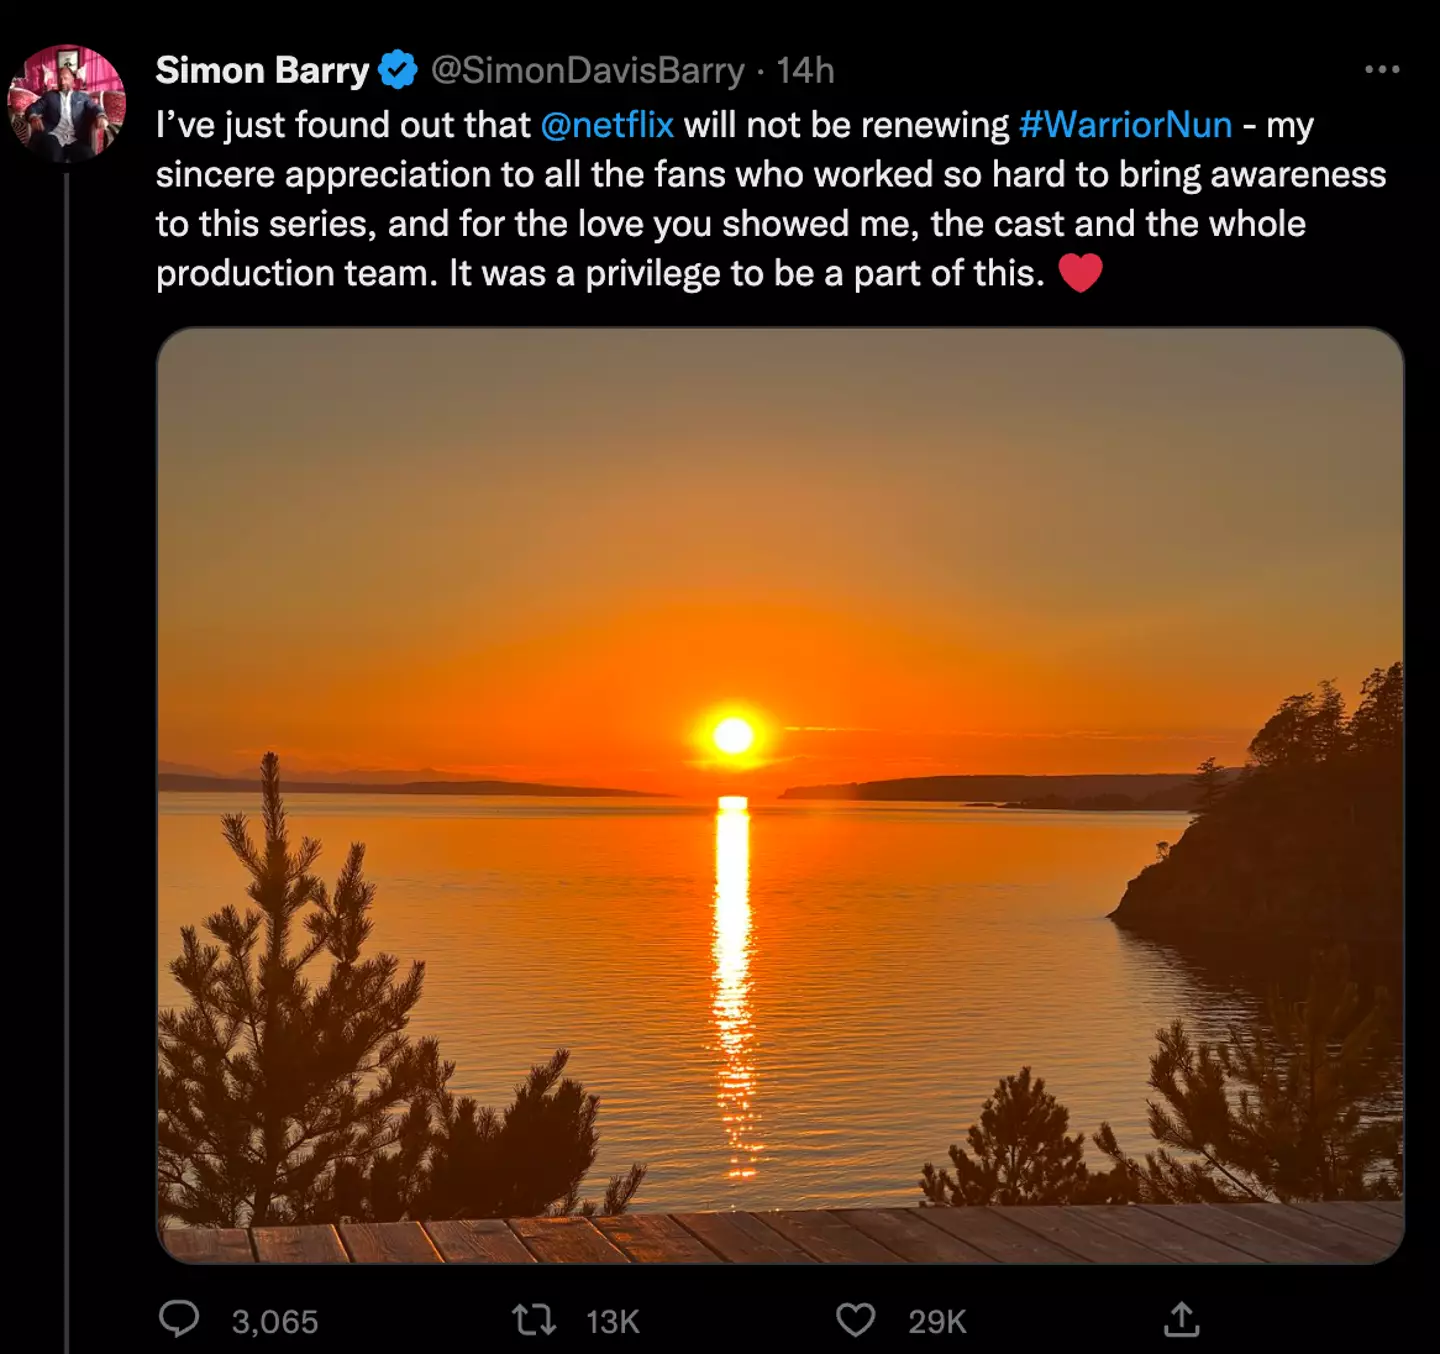Click the wooden deck in the photo
The height and width of the screenshot is (1354, 1440).
pyautogui.click(x=780, y=1238)
